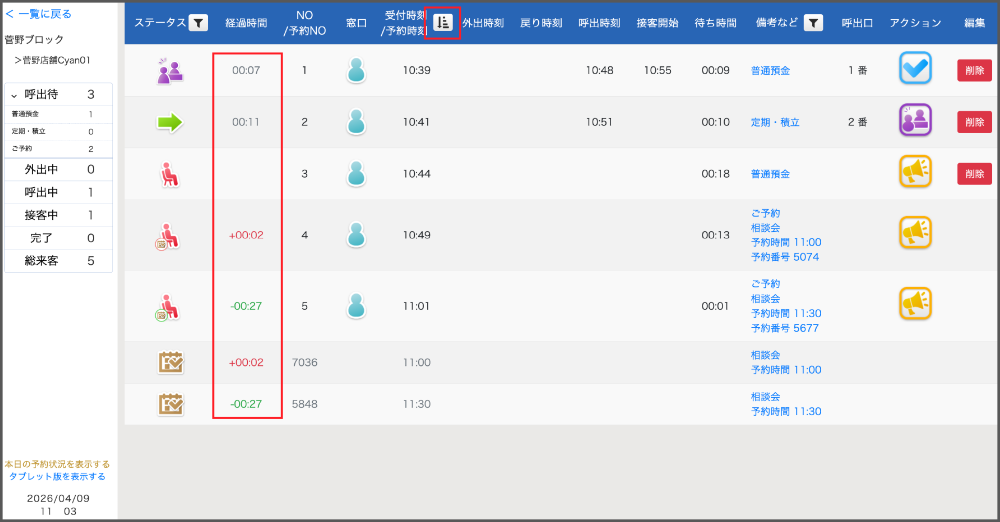Show today's reservation status link
Image resolution: width=1000 pixels, height=522 pixels.
[57, 464]
